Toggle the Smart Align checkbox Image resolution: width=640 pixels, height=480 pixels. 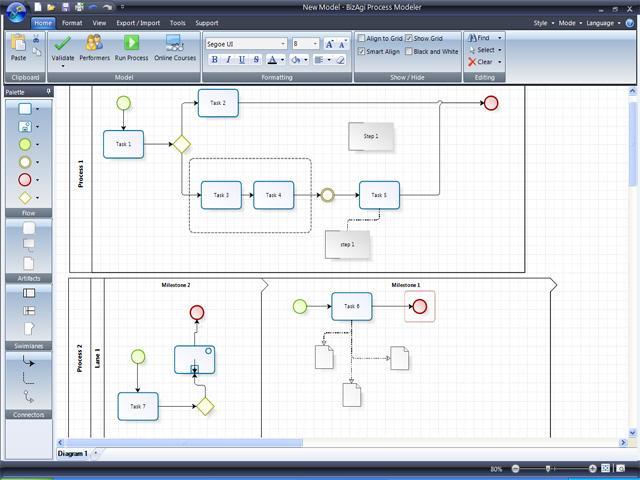pyautogui.click(x=361, y=51)
